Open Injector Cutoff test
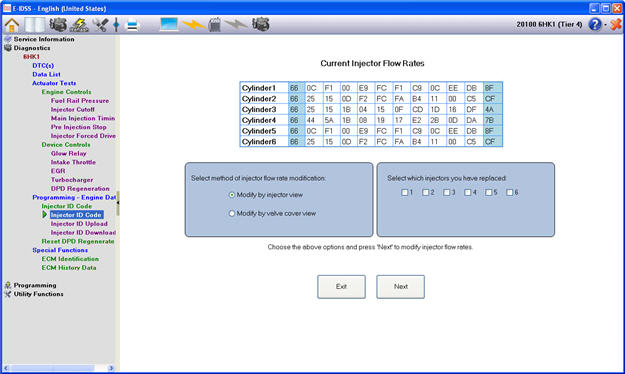This screenshot has width=625, height=374. 73,109
